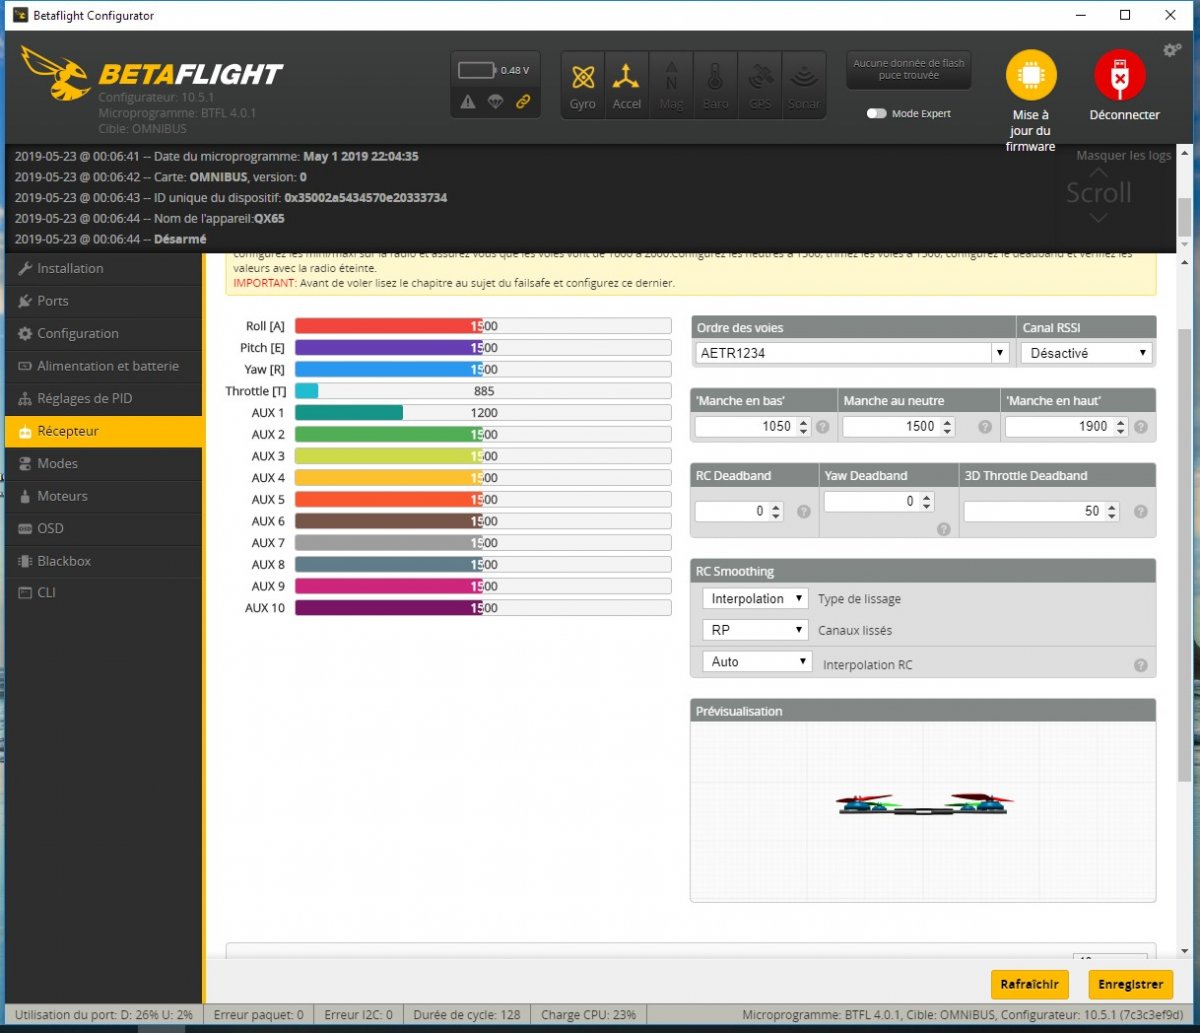This screenshot has height=1033, width=1200.
Task: Open the Canaux lissés dropdown
Action: click(755, 630)
